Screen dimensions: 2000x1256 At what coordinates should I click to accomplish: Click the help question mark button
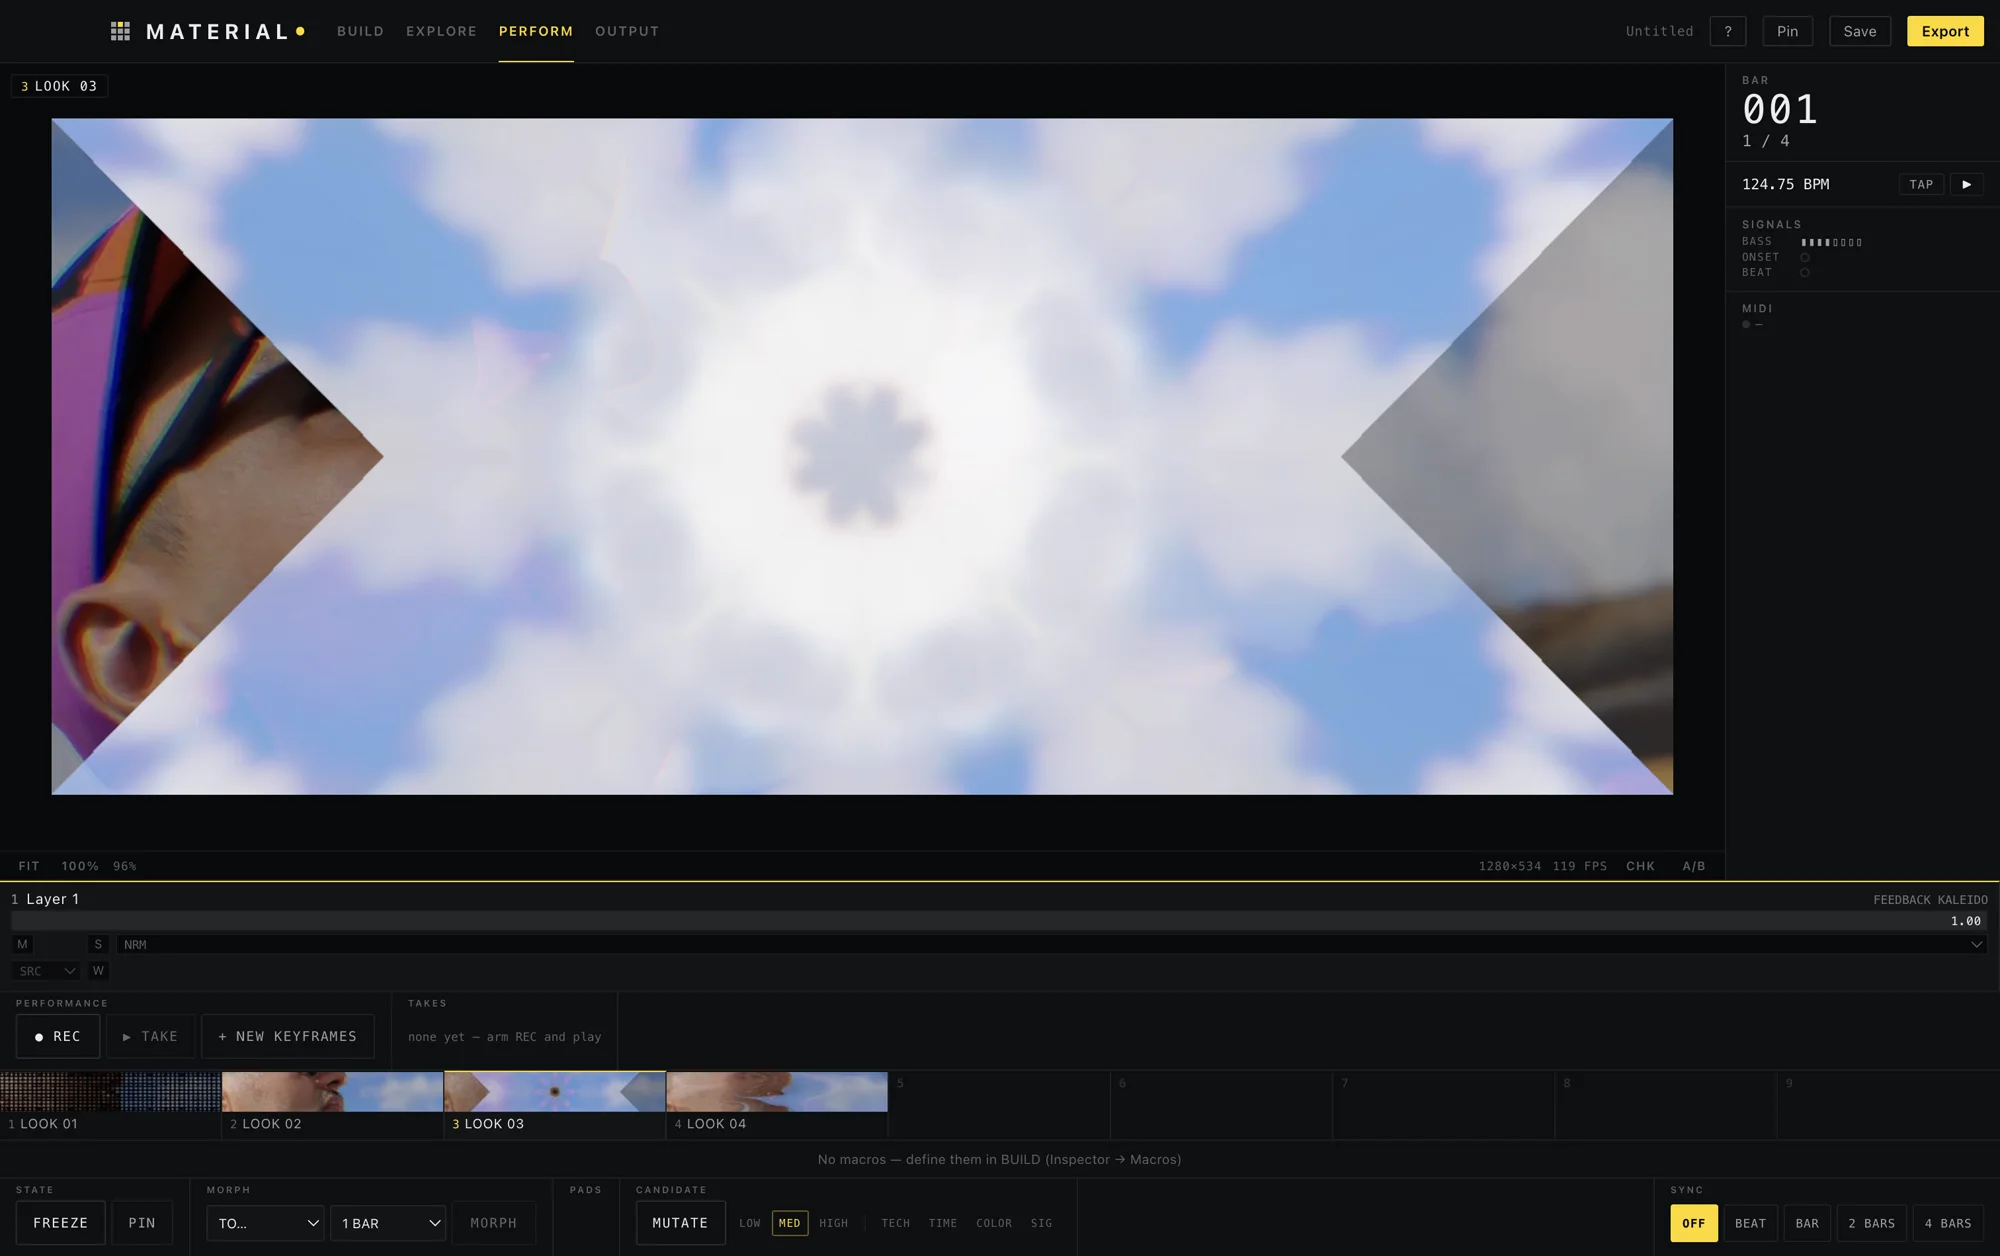pos(1727,31)
